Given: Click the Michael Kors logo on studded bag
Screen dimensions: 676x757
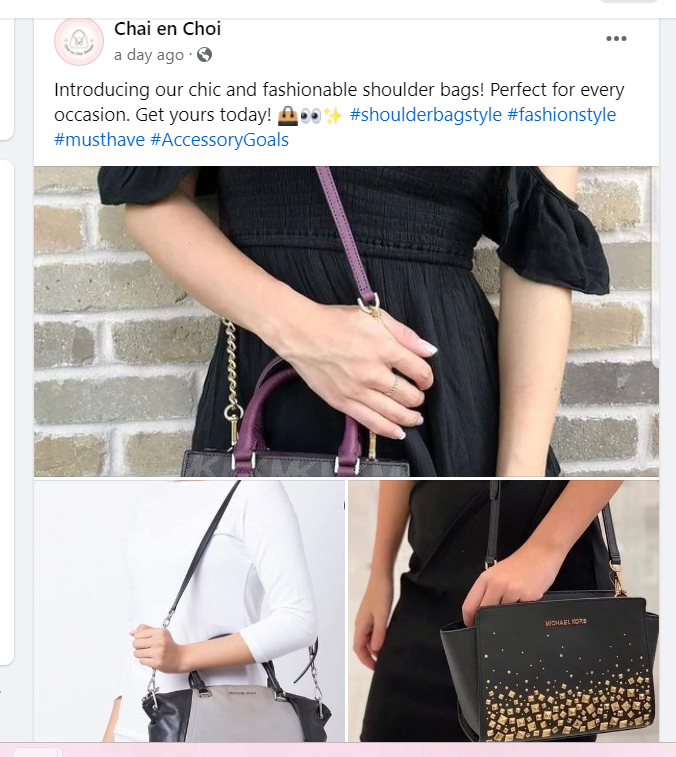Looking at the screenshot, I should coord(565,623).
